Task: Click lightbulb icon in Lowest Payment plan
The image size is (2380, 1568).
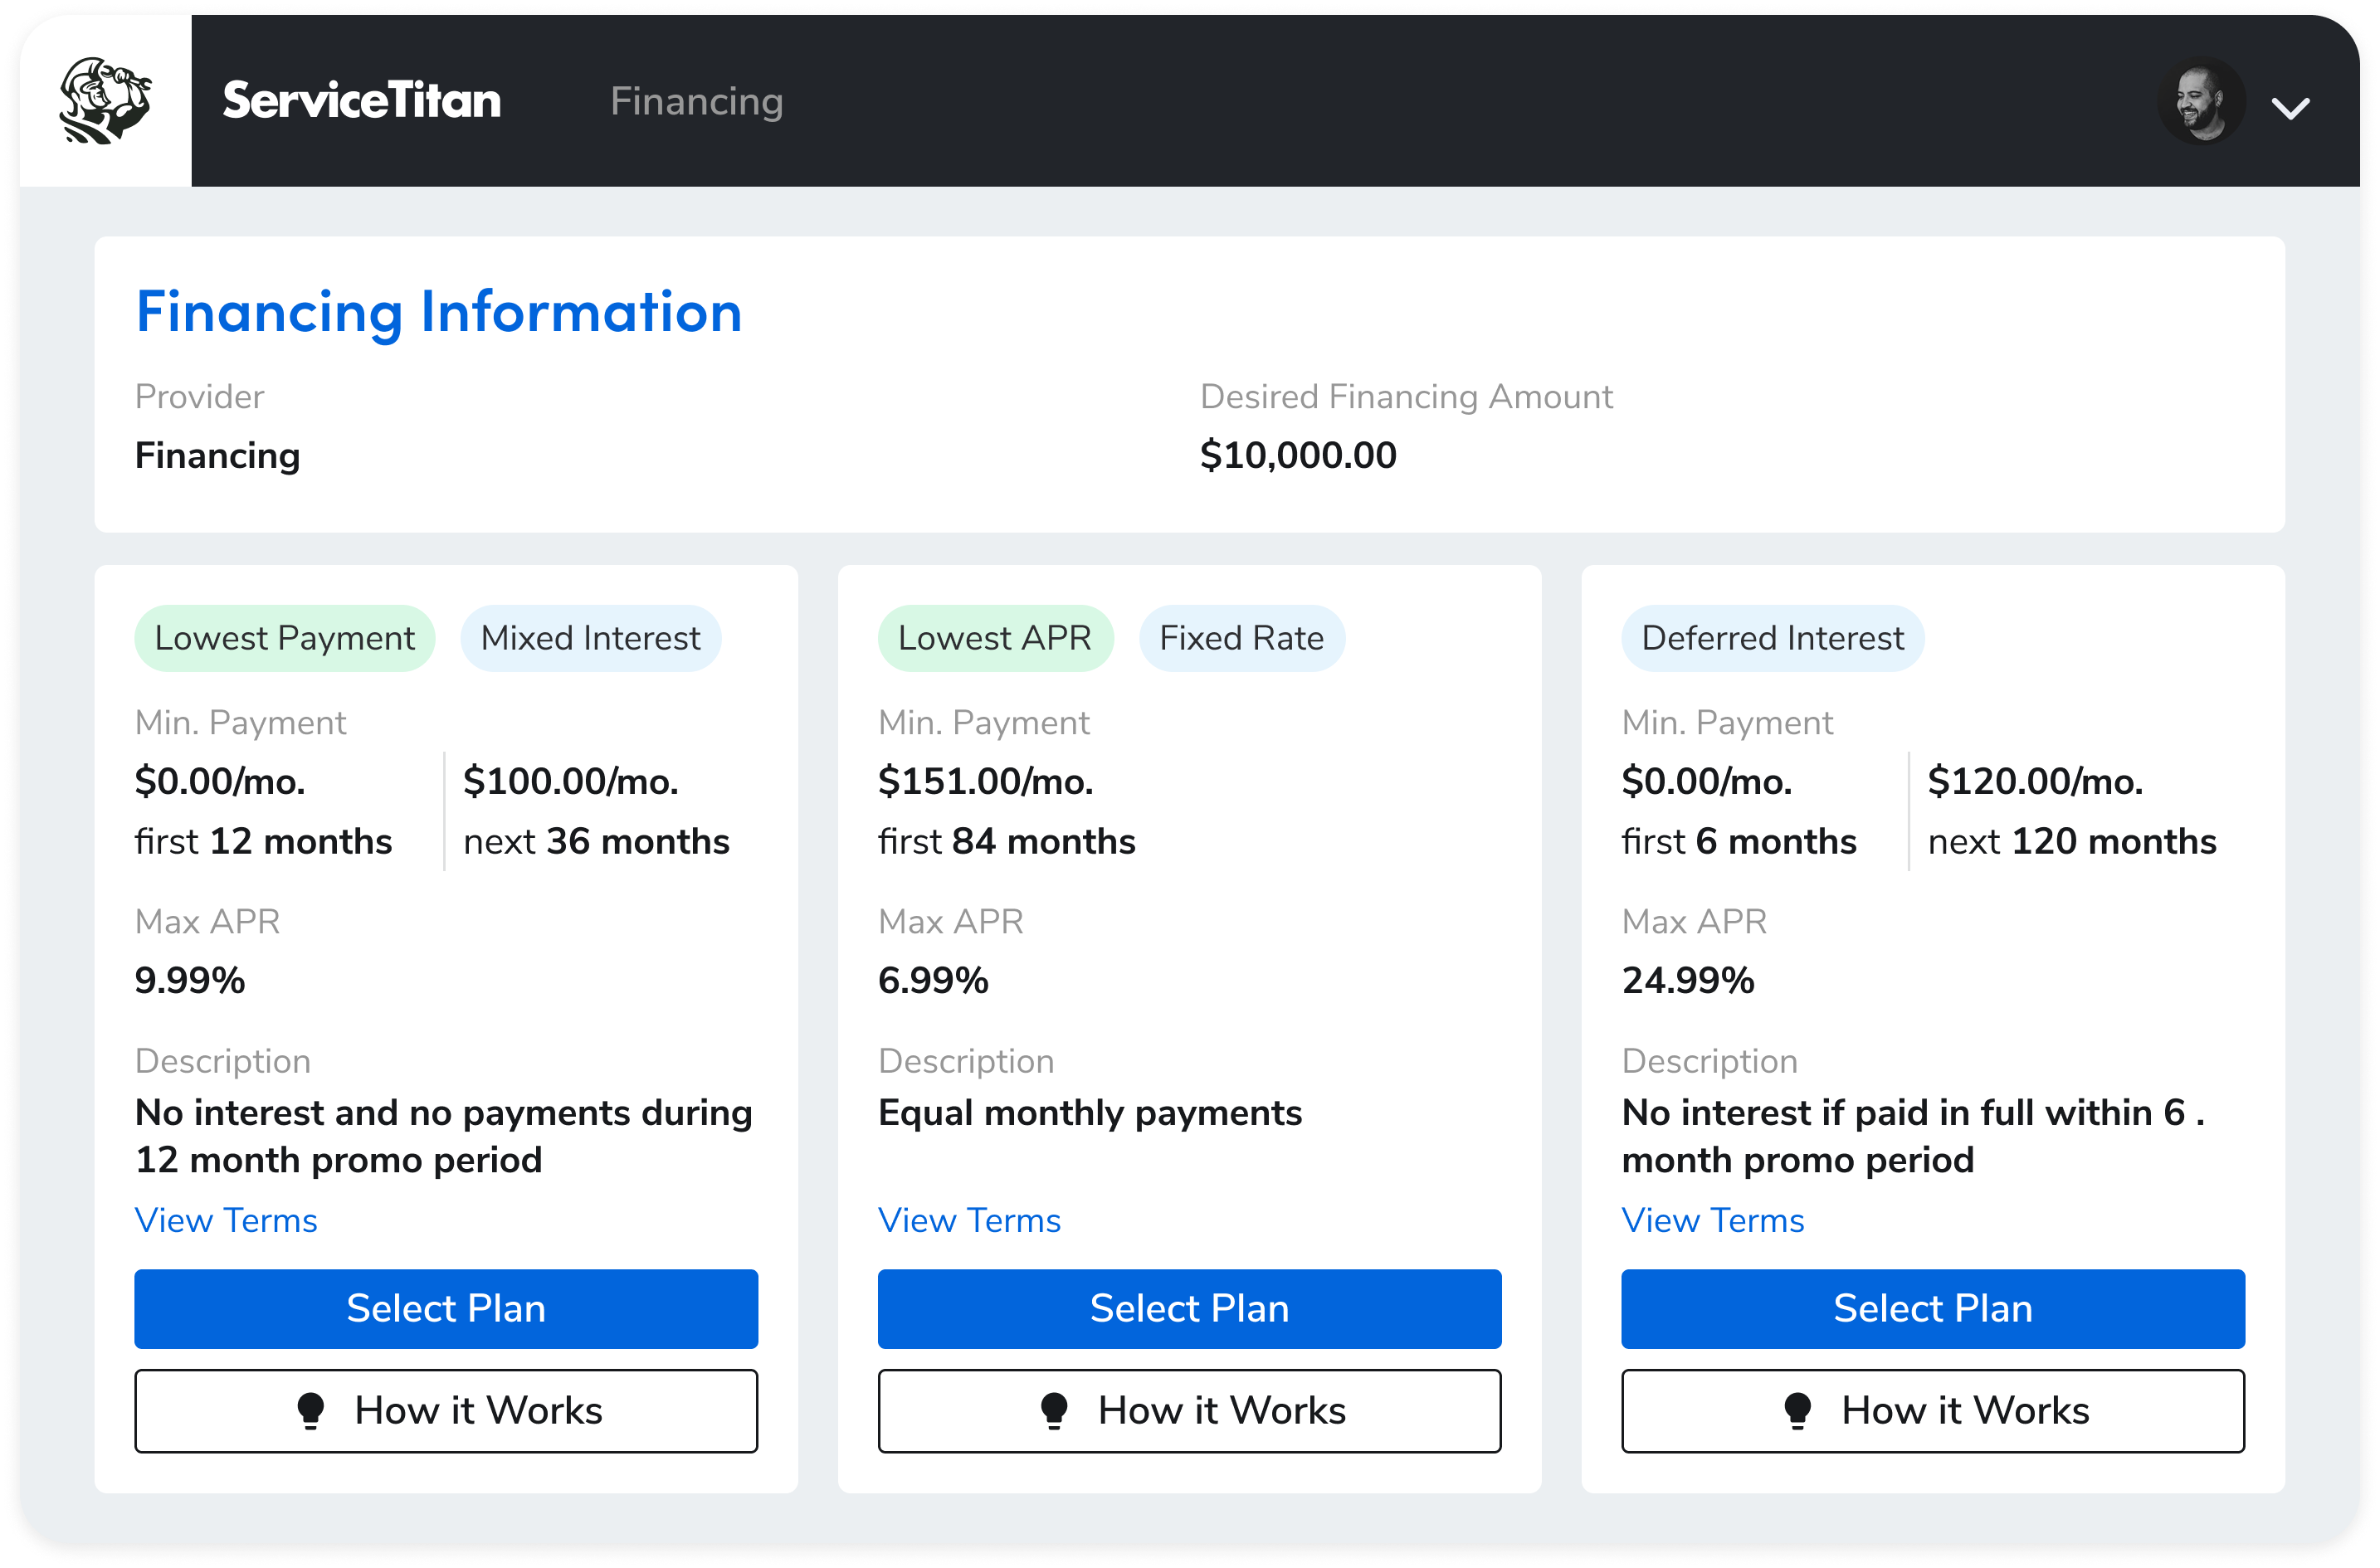Action: coord(311,1410)
